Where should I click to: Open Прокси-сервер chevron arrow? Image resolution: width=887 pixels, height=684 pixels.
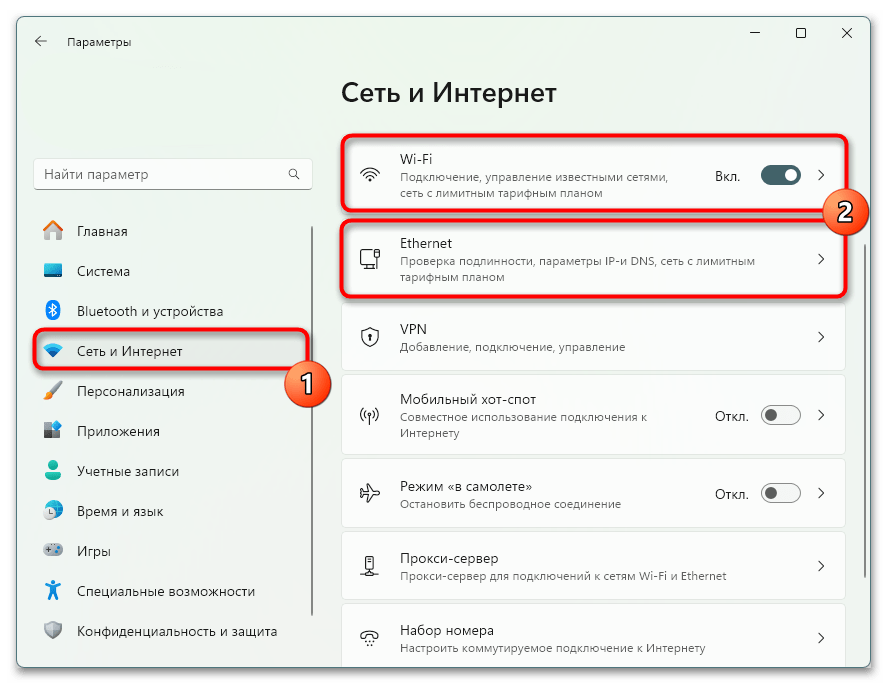coord(821,566)
